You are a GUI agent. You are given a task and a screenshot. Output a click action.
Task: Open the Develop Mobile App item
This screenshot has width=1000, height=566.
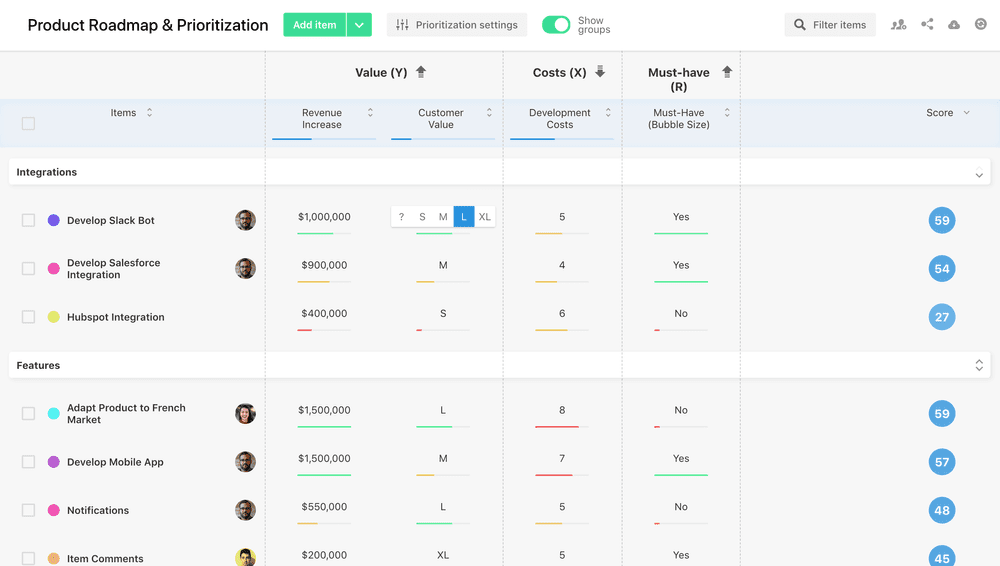click(115, 462)
